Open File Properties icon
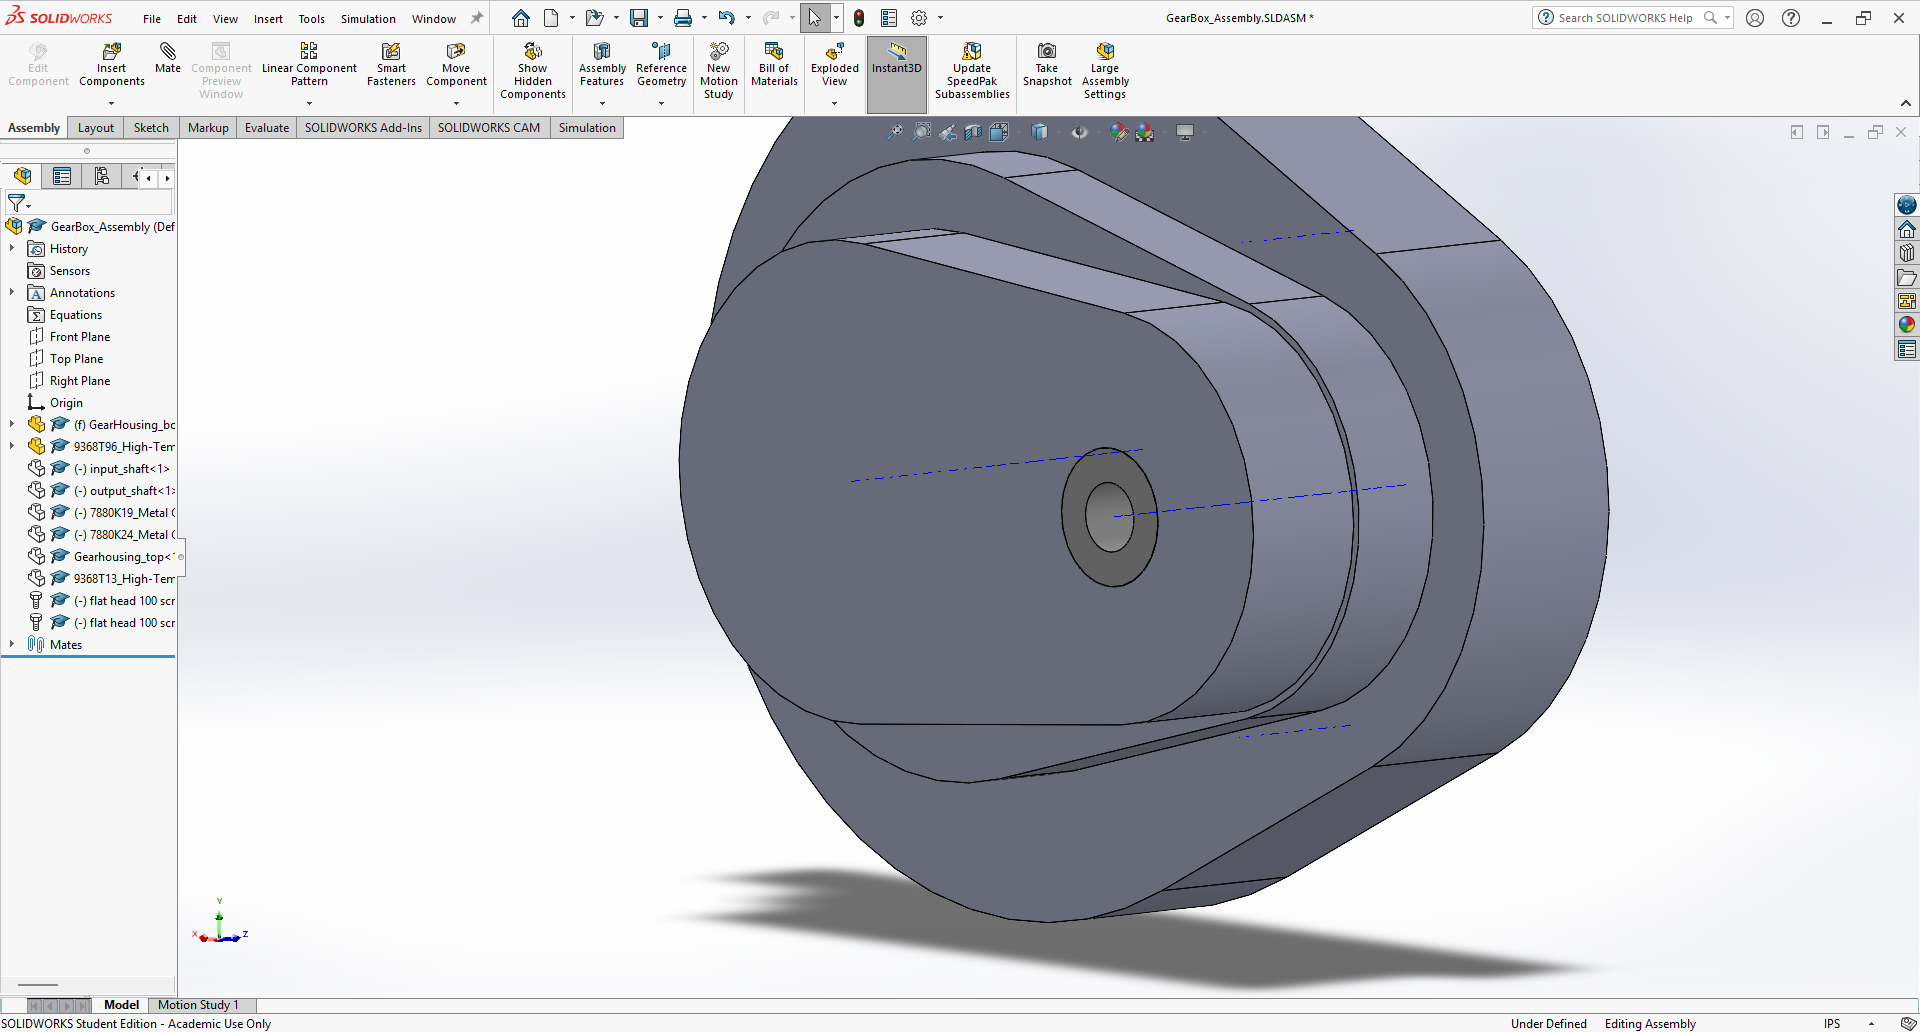The height and width of the screenshot is (1032, 1920). [x=889, y=18]
